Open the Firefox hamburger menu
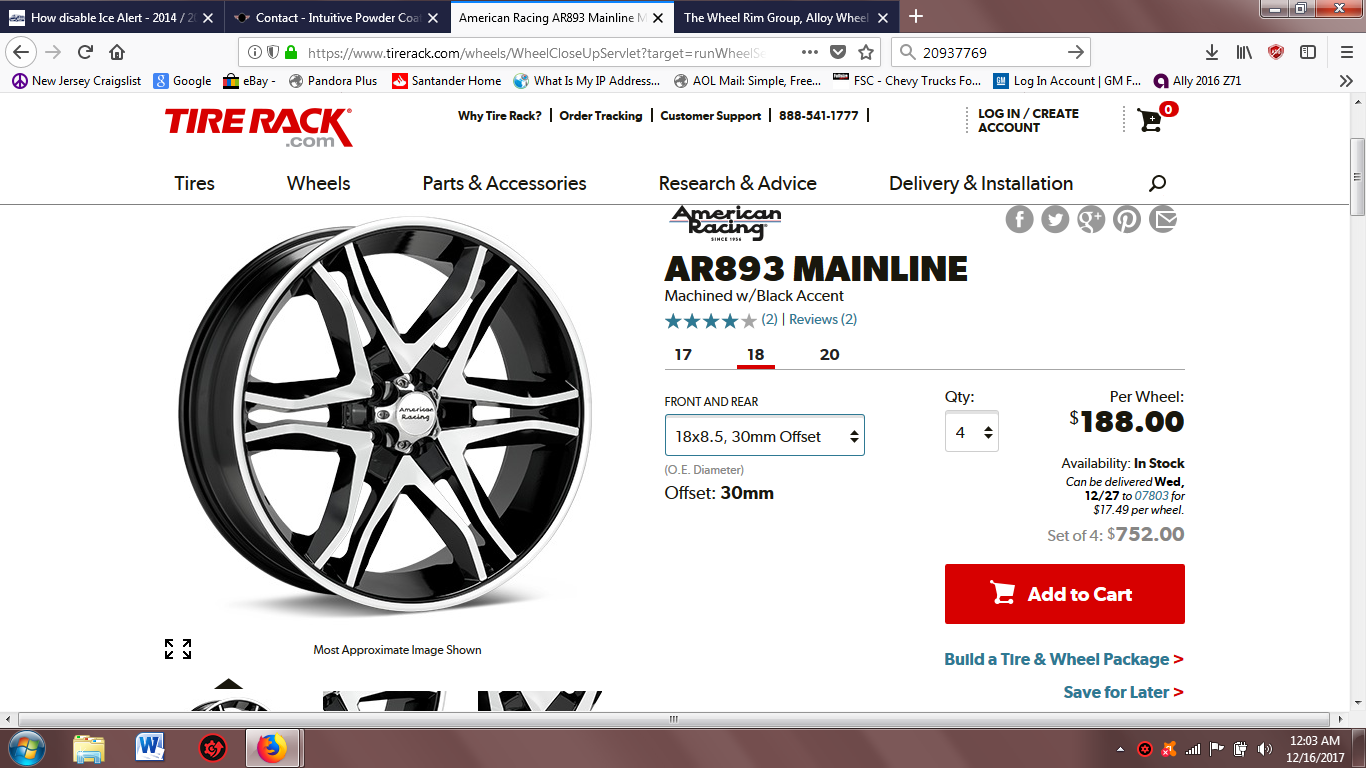Screen dimensions: 1366x768 click(x=1346, y=52)
